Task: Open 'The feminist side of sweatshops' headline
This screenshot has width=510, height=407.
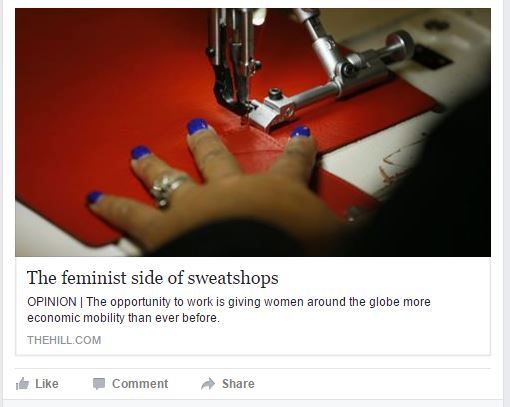Action: pos(153,278)
